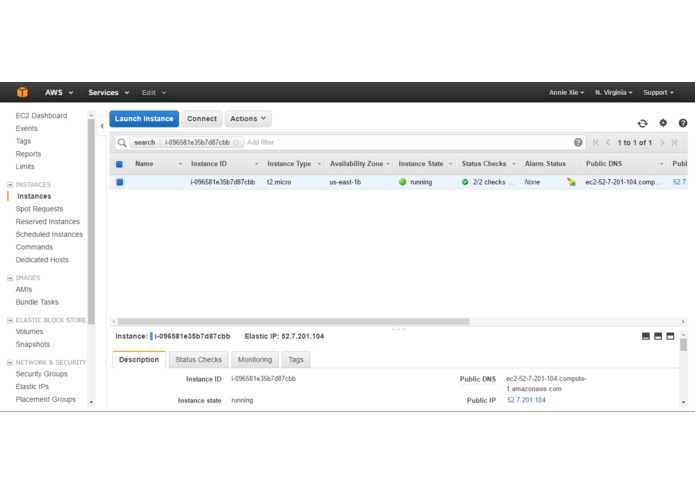
Task: Go to first page of results
Action: point(595,142)
